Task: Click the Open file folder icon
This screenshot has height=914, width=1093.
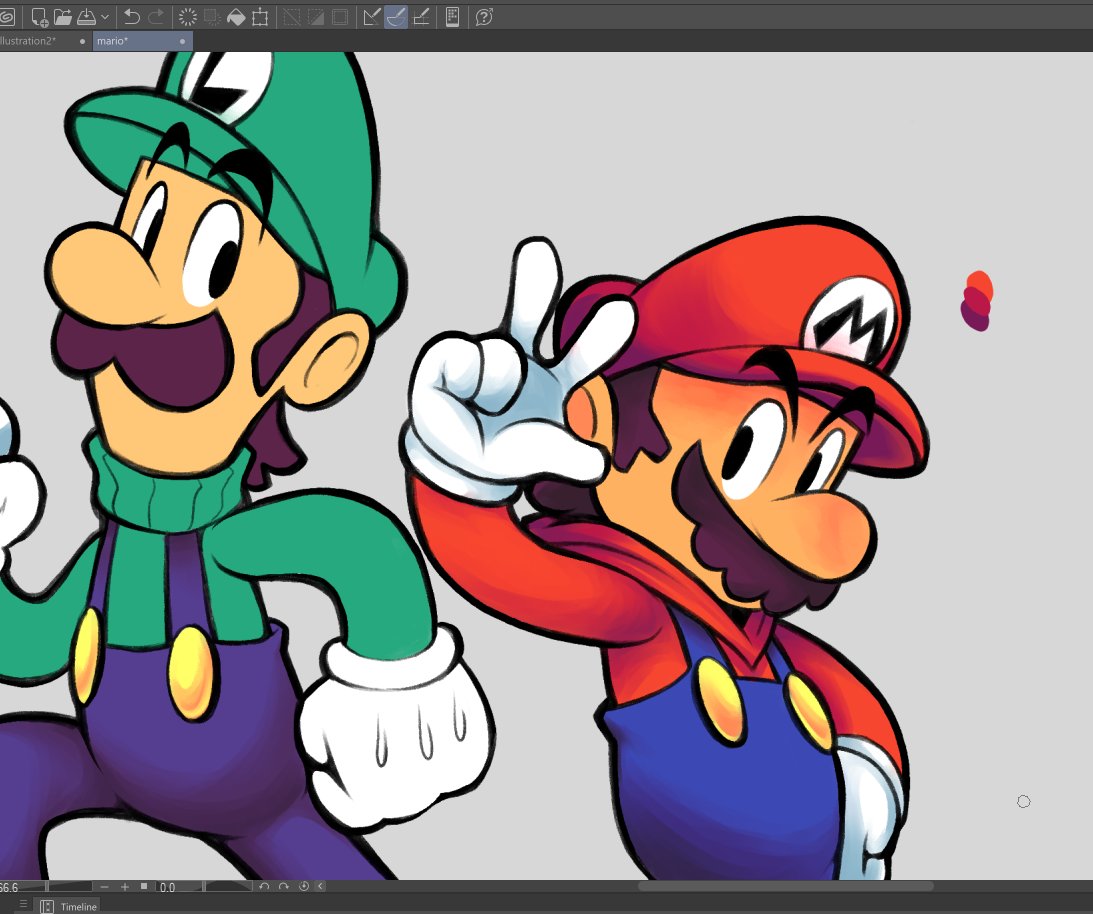Action: tap(63, 17)
